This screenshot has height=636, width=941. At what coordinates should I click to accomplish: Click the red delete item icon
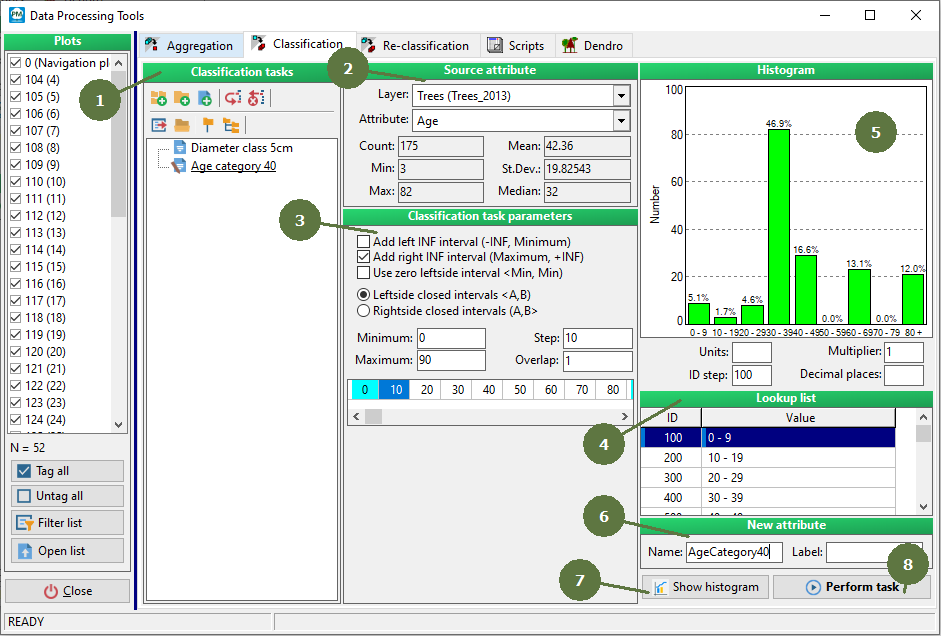255,98
